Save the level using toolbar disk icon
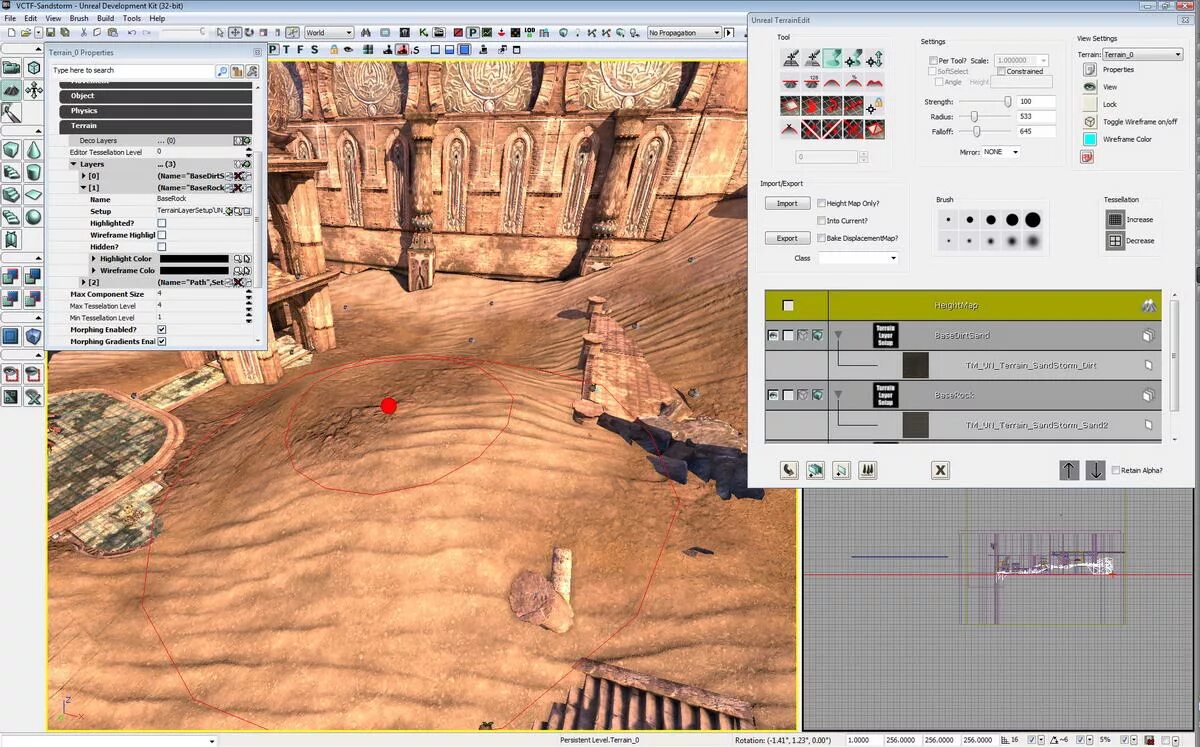The image size is (1200, 747). point(50,33)
